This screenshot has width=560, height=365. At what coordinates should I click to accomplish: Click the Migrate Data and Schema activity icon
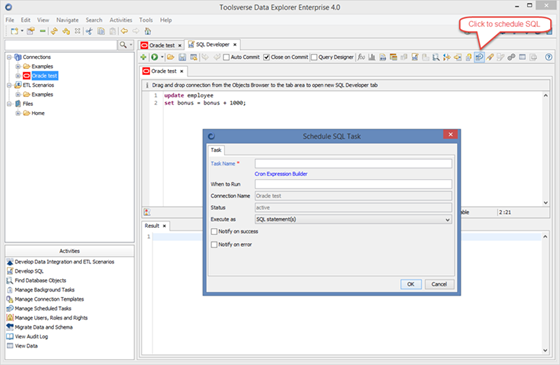pos(10,327)
